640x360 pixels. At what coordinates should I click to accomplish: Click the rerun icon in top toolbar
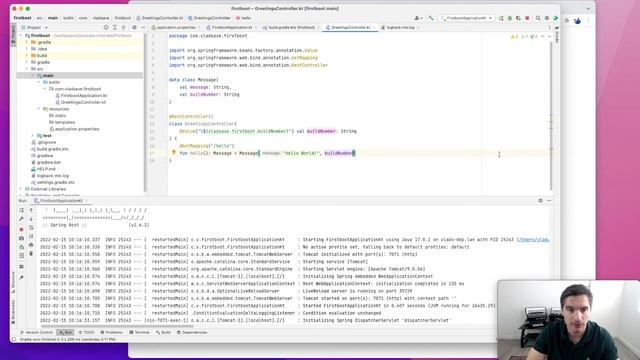click(x=501, y=18)
